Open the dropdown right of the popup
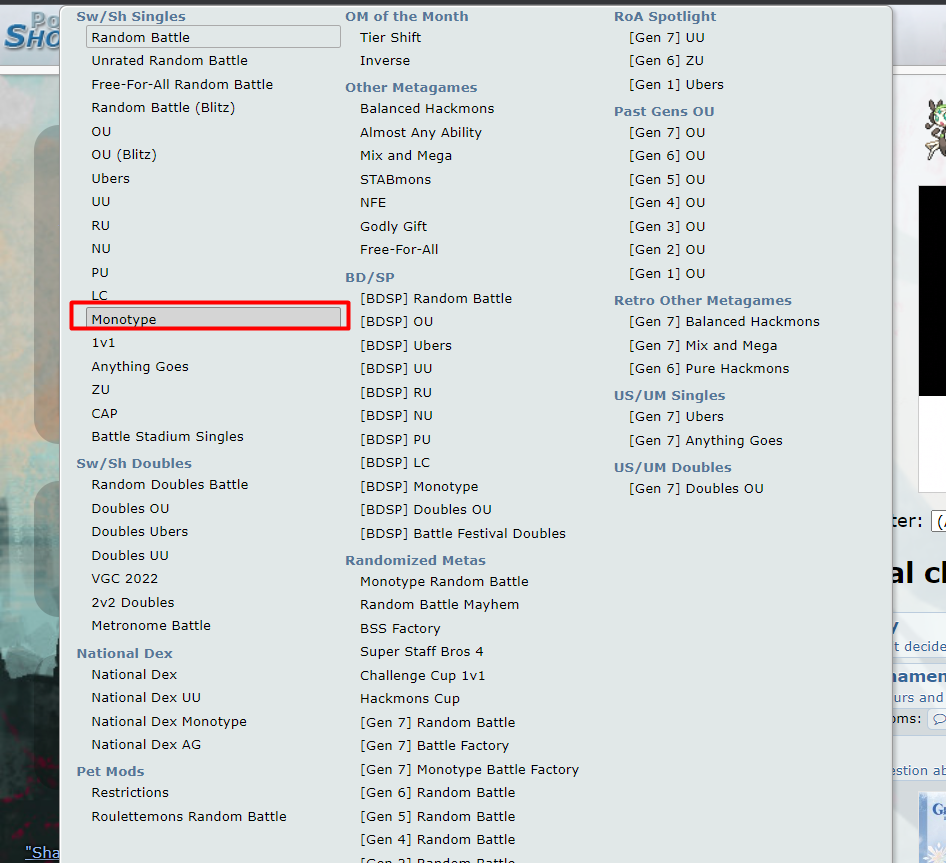946x863 pixels. coord(938,521)
